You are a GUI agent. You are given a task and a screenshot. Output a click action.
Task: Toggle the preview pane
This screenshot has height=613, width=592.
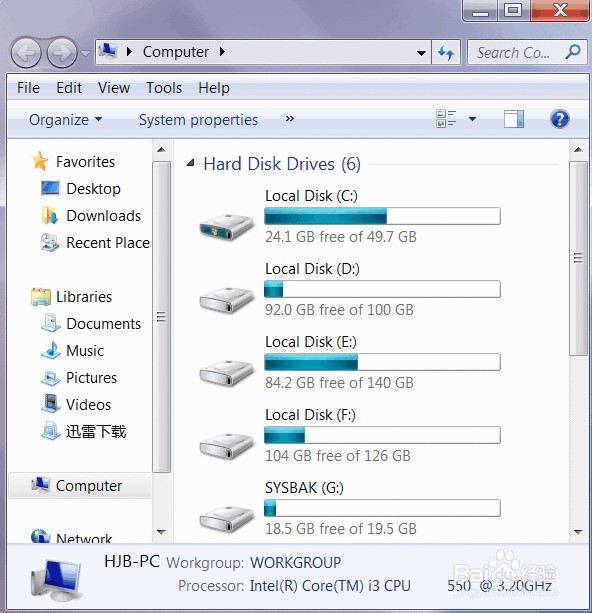pos(513,119)
